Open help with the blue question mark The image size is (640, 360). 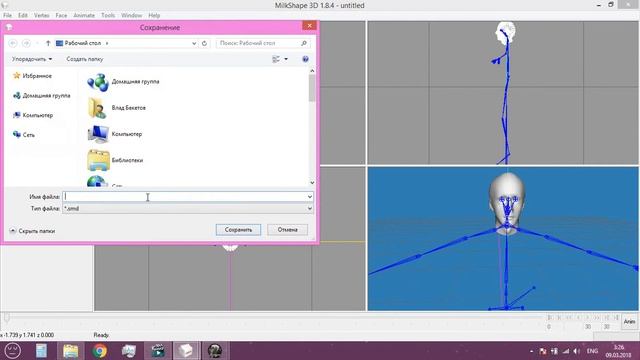pyautogui.click(x=305, y=59)
